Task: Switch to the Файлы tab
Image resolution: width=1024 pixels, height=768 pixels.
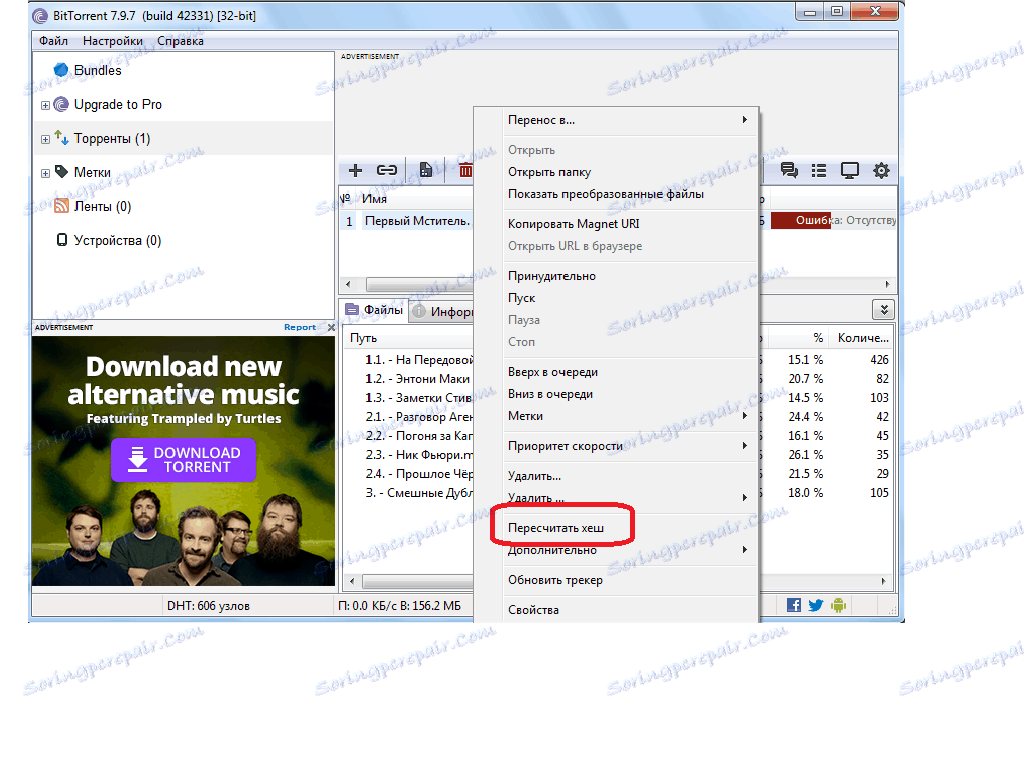Action: pyautogui.click(x=374, y=310)
